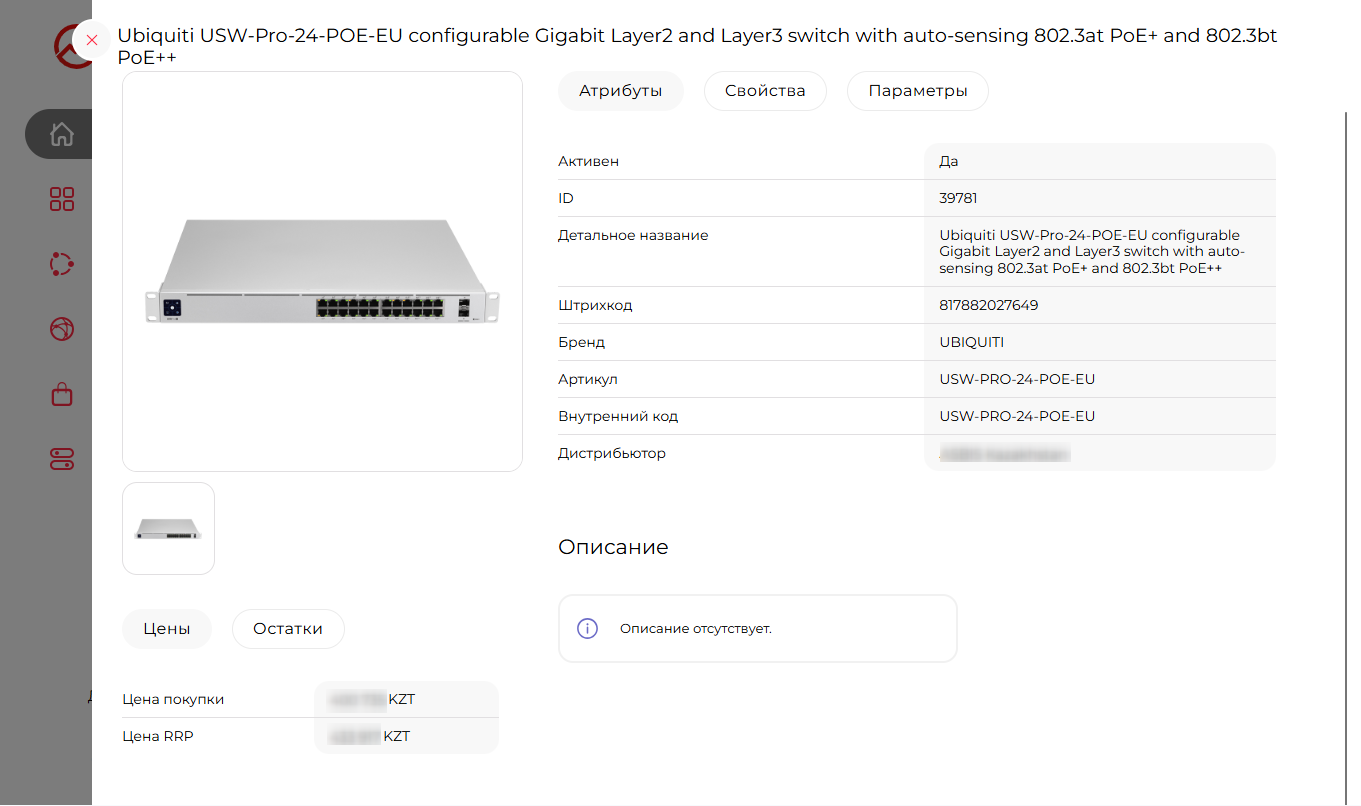
Task: Click the small switch thumbnail image
Action: [x=168, y=529]
